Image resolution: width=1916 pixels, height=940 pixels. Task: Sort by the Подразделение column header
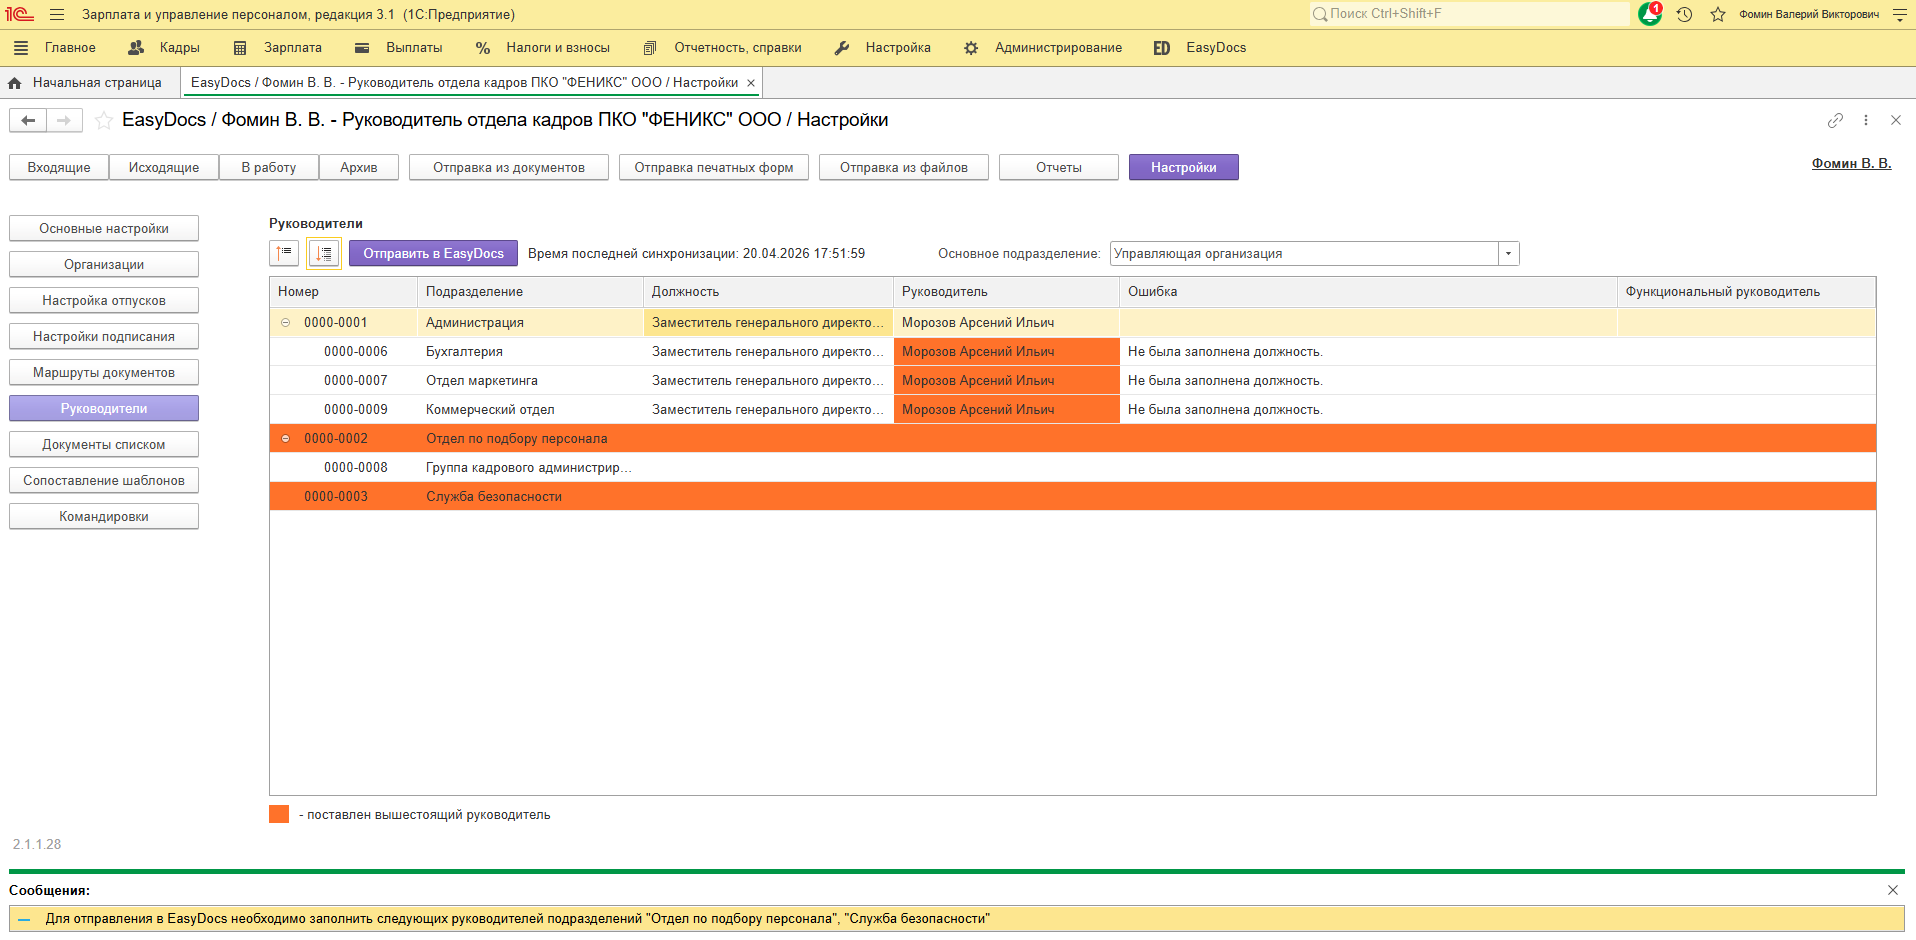tap(530, 292)
